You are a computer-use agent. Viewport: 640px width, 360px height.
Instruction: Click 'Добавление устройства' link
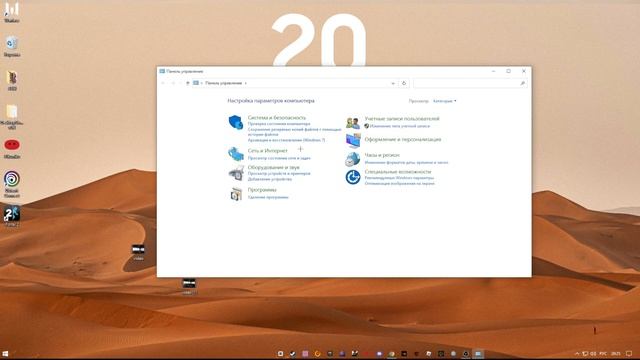270,179
